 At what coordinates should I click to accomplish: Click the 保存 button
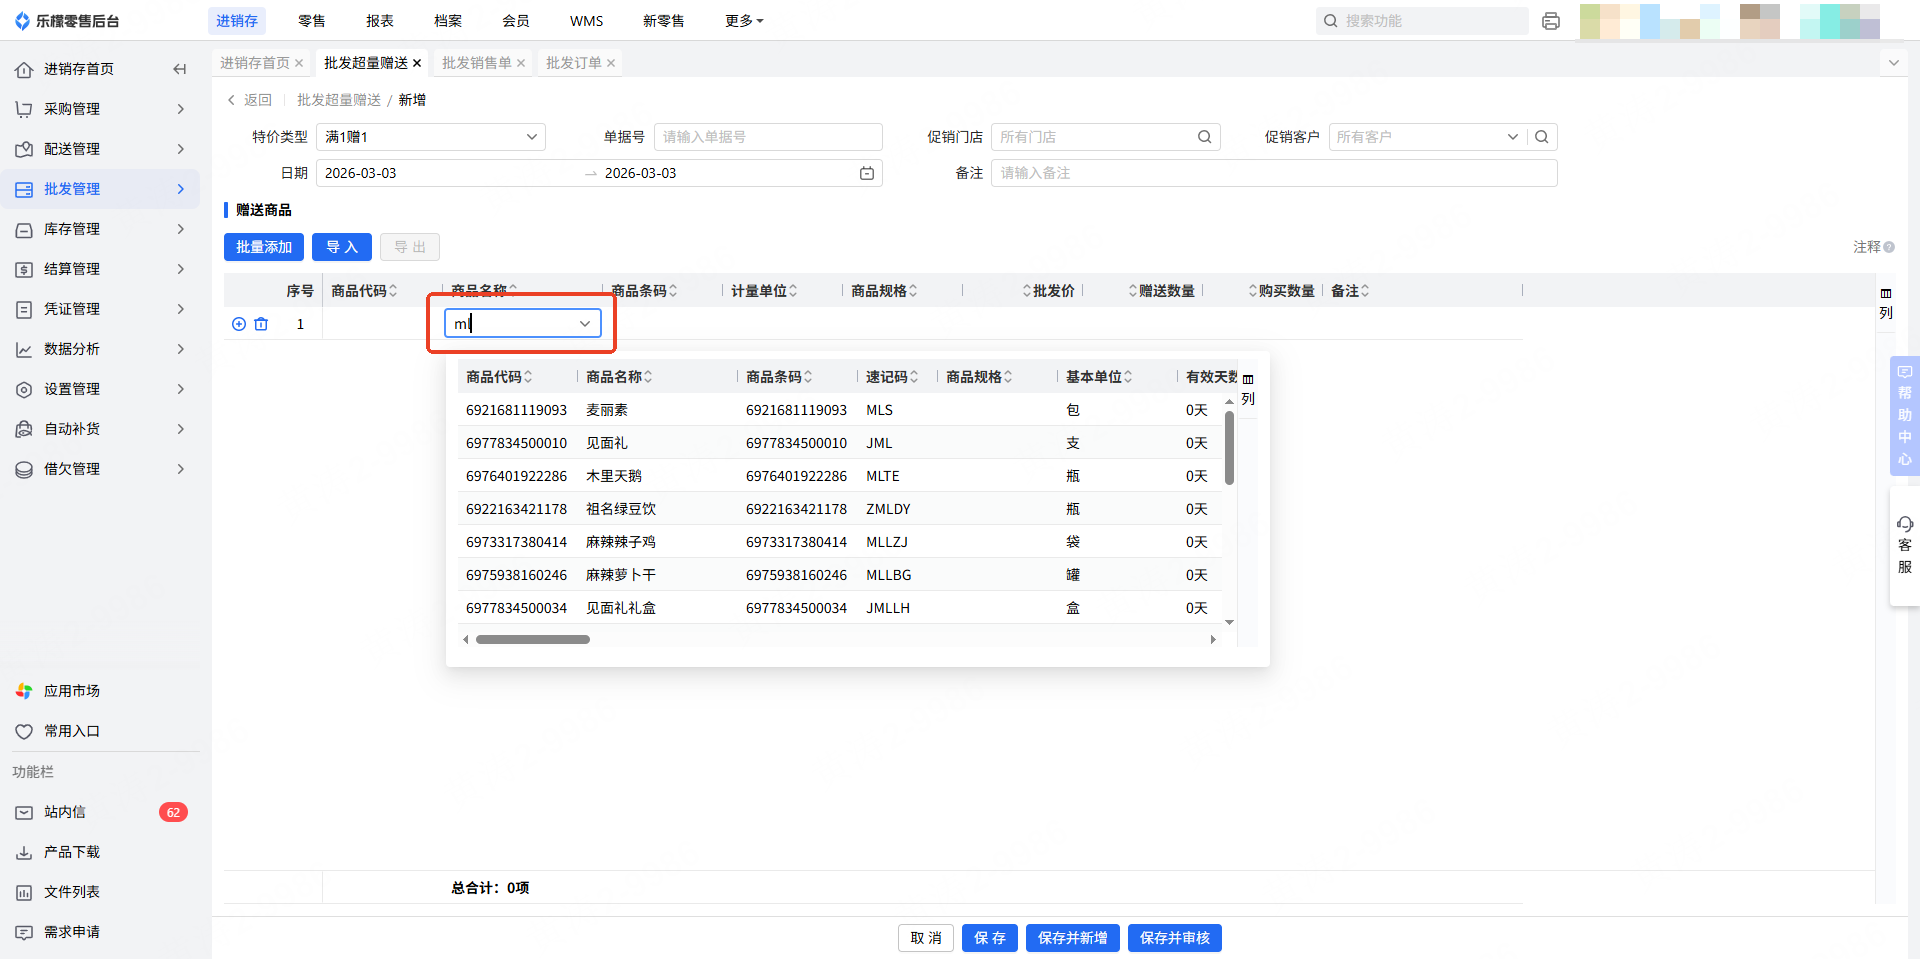tap(990, 938)
